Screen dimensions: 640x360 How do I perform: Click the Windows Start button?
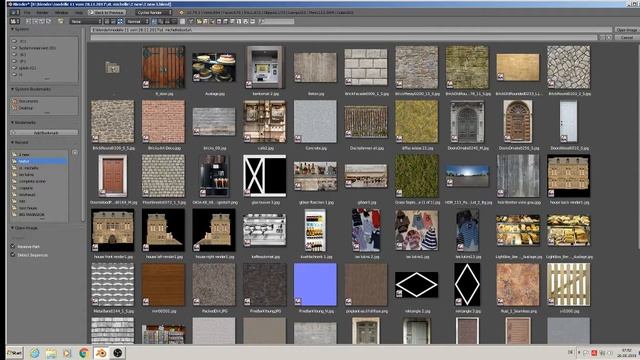click(14, 353)
